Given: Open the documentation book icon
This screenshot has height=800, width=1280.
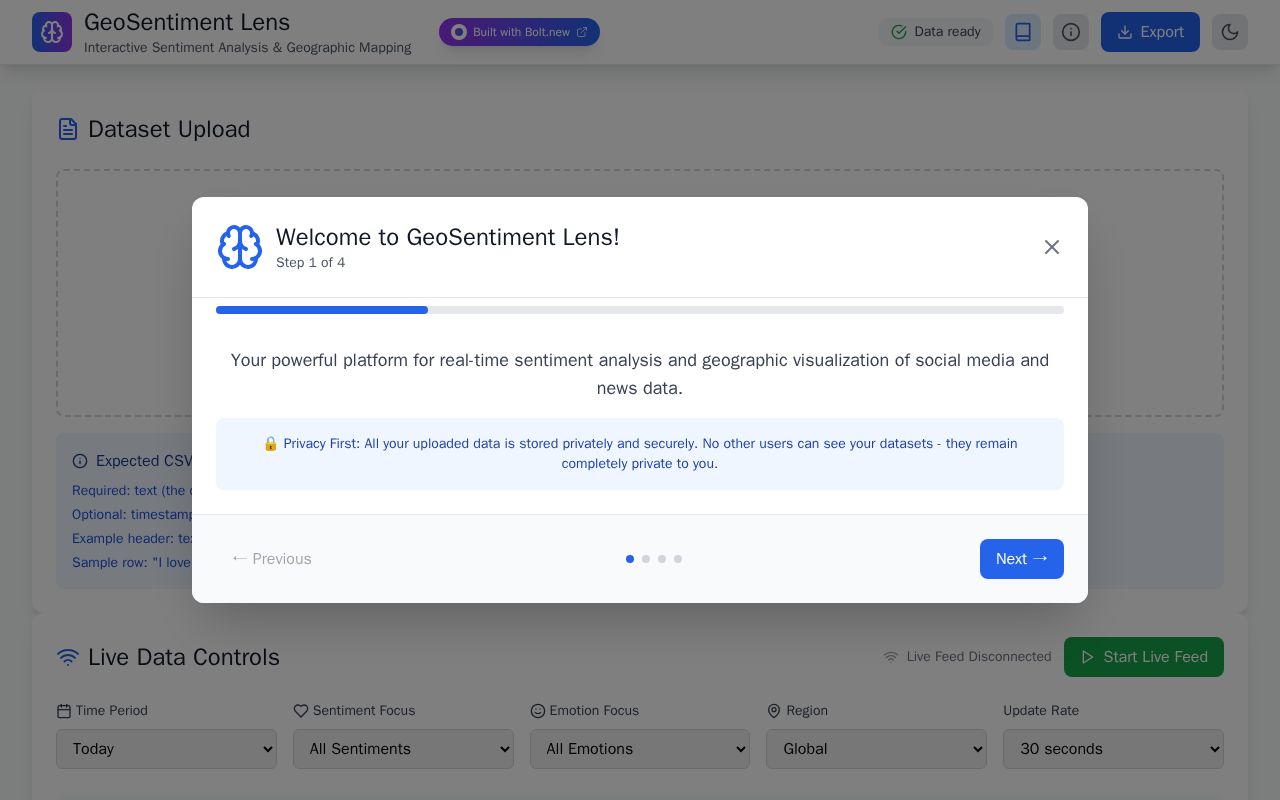Looking at the screenshot, I should pos(1023,32).
